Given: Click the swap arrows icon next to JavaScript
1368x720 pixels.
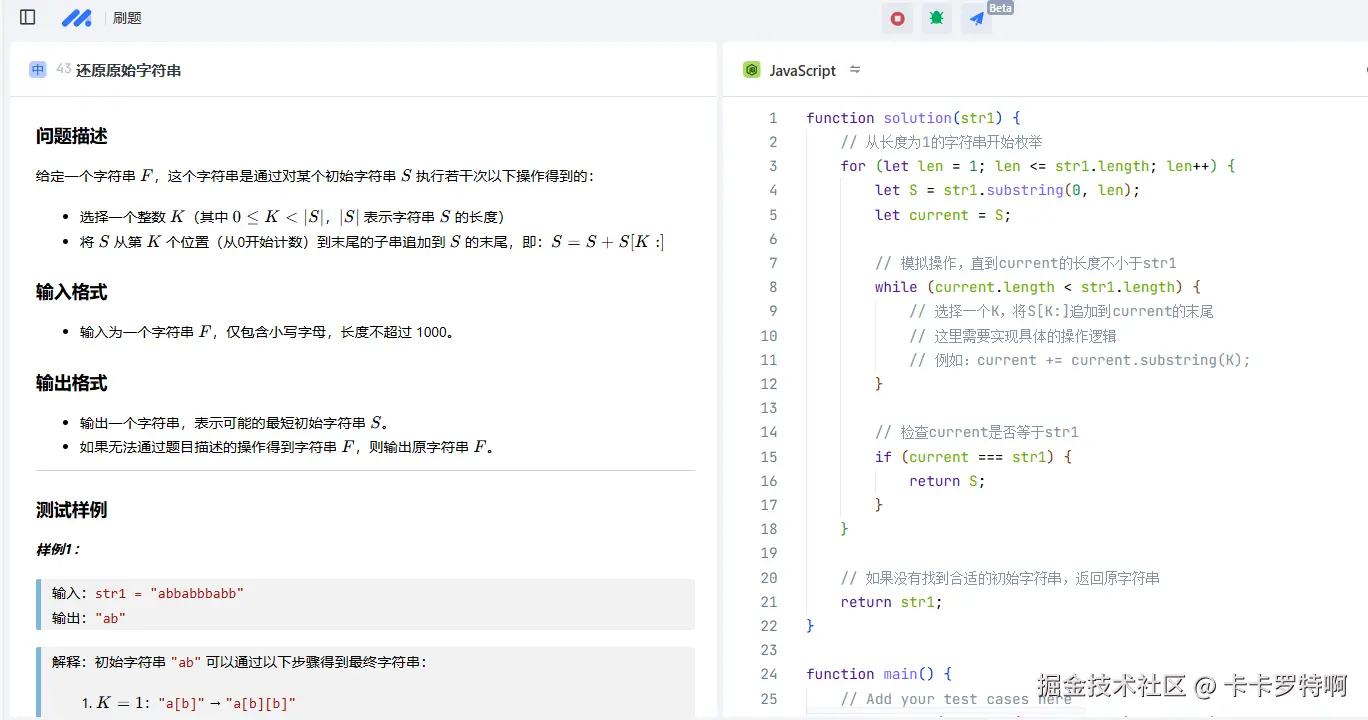Looking at the screenshot, I should tap(855, 70).
